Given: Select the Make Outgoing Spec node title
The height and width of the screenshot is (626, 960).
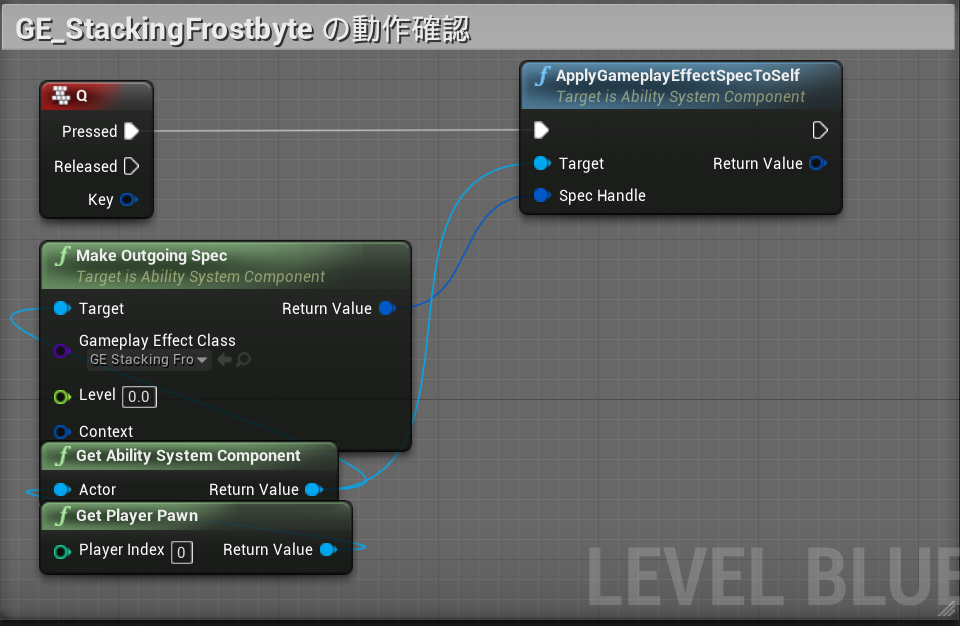Looking at the screenshot, I should (x=151, y=255).
